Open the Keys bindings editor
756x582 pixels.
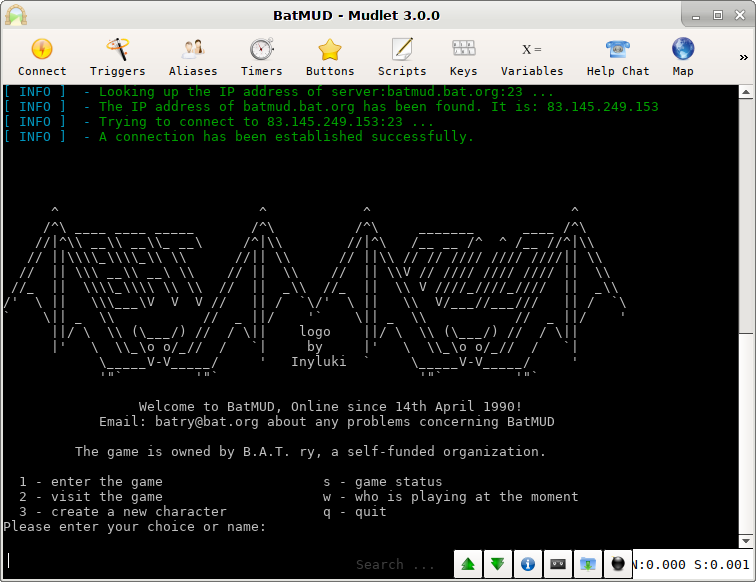463,57
